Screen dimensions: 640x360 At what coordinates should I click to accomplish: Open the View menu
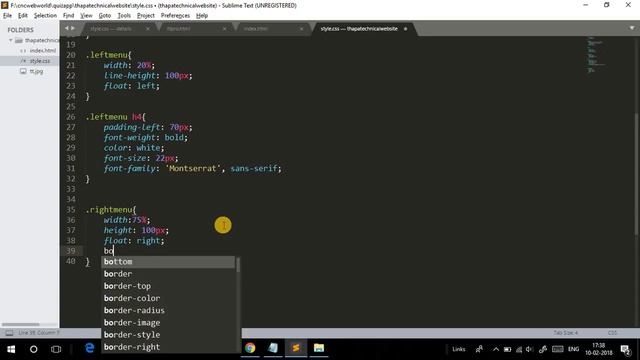coord(86,16)
